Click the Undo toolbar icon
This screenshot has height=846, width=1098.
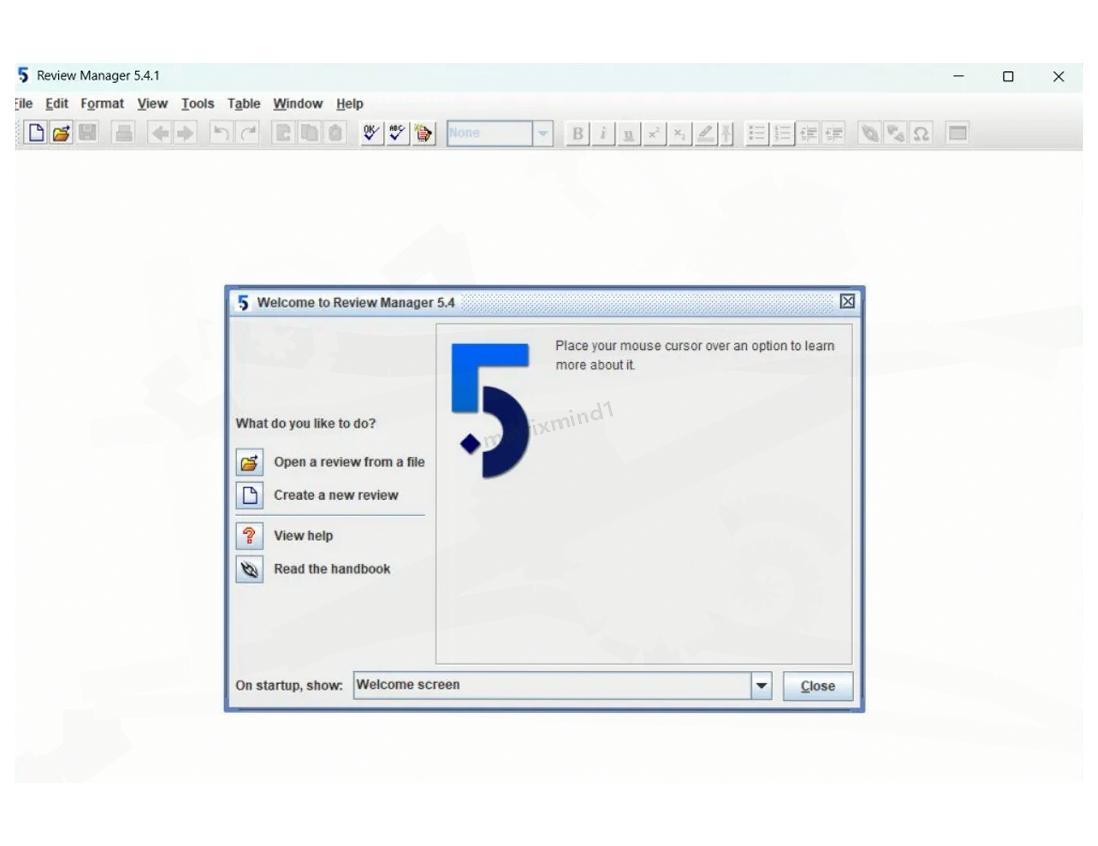pyautogui.click(x=221, y=133)
